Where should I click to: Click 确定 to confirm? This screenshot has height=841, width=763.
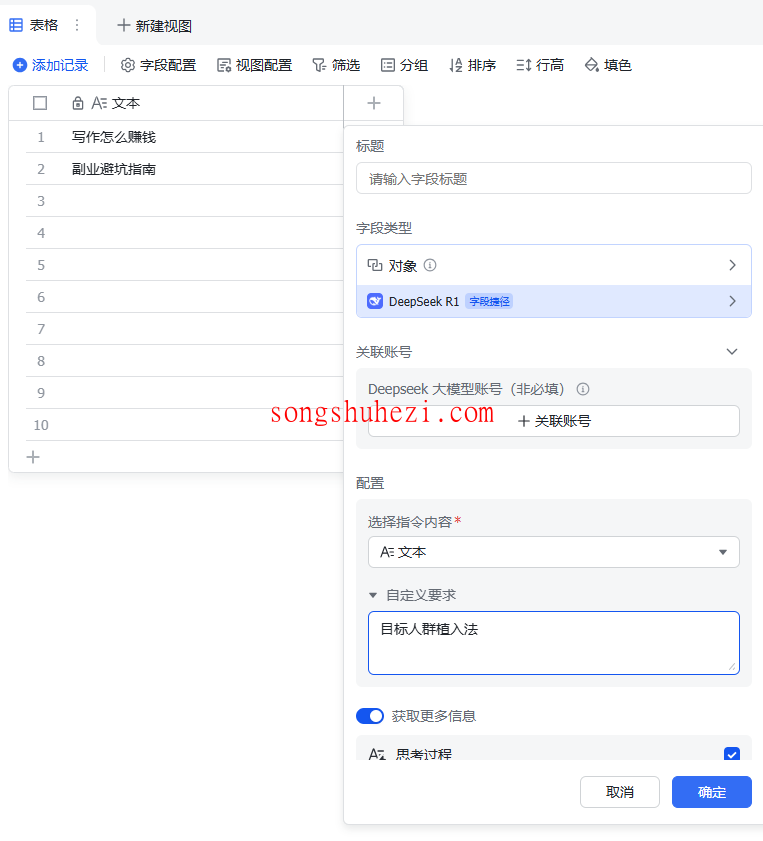[712, 792]
